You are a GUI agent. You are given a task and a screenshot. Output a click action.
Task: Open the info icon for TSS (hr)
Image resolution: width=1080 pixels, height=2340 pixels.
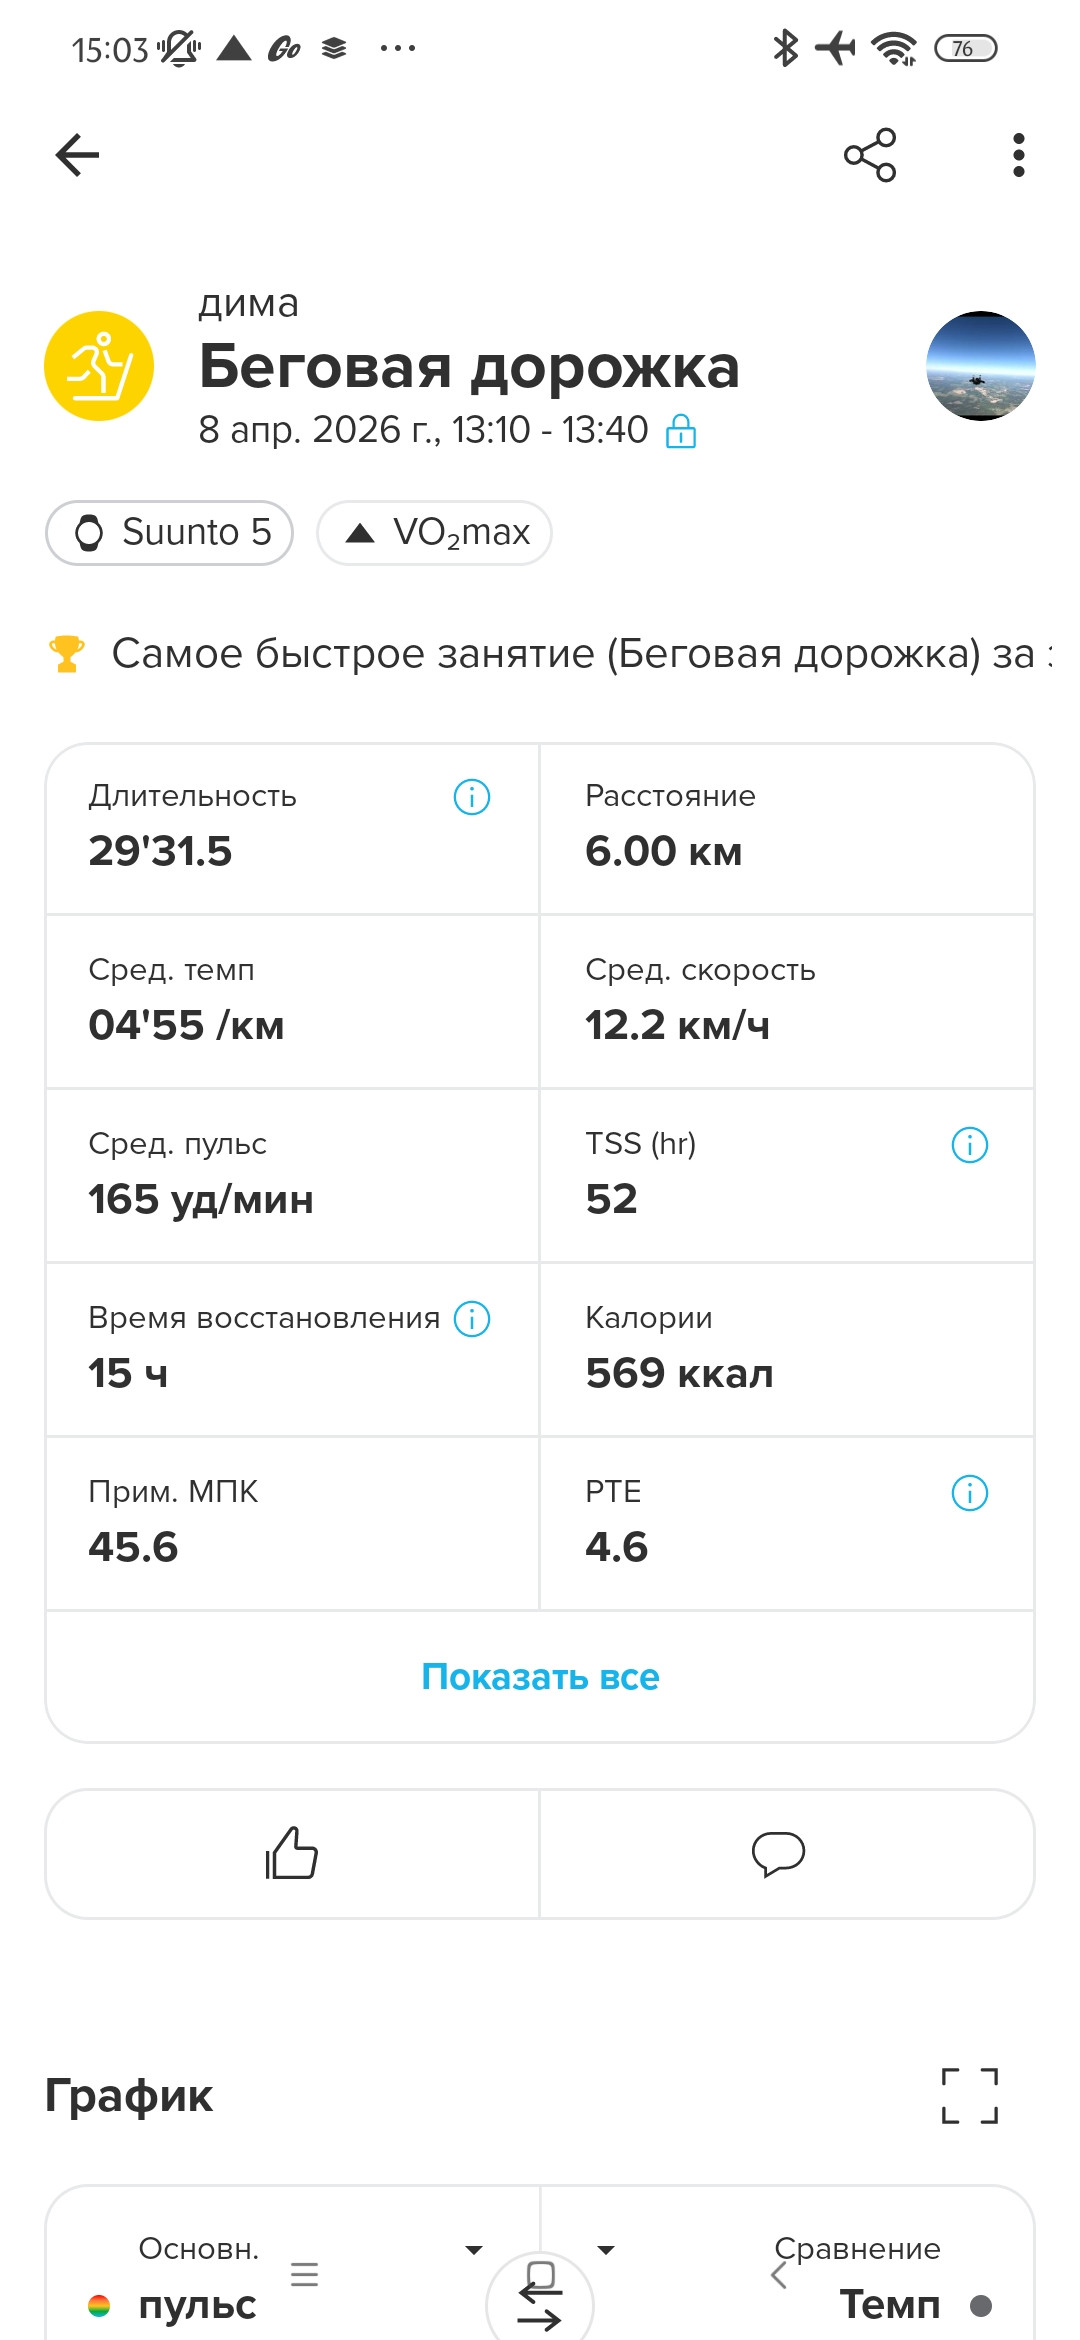[x=970, y=1145]
